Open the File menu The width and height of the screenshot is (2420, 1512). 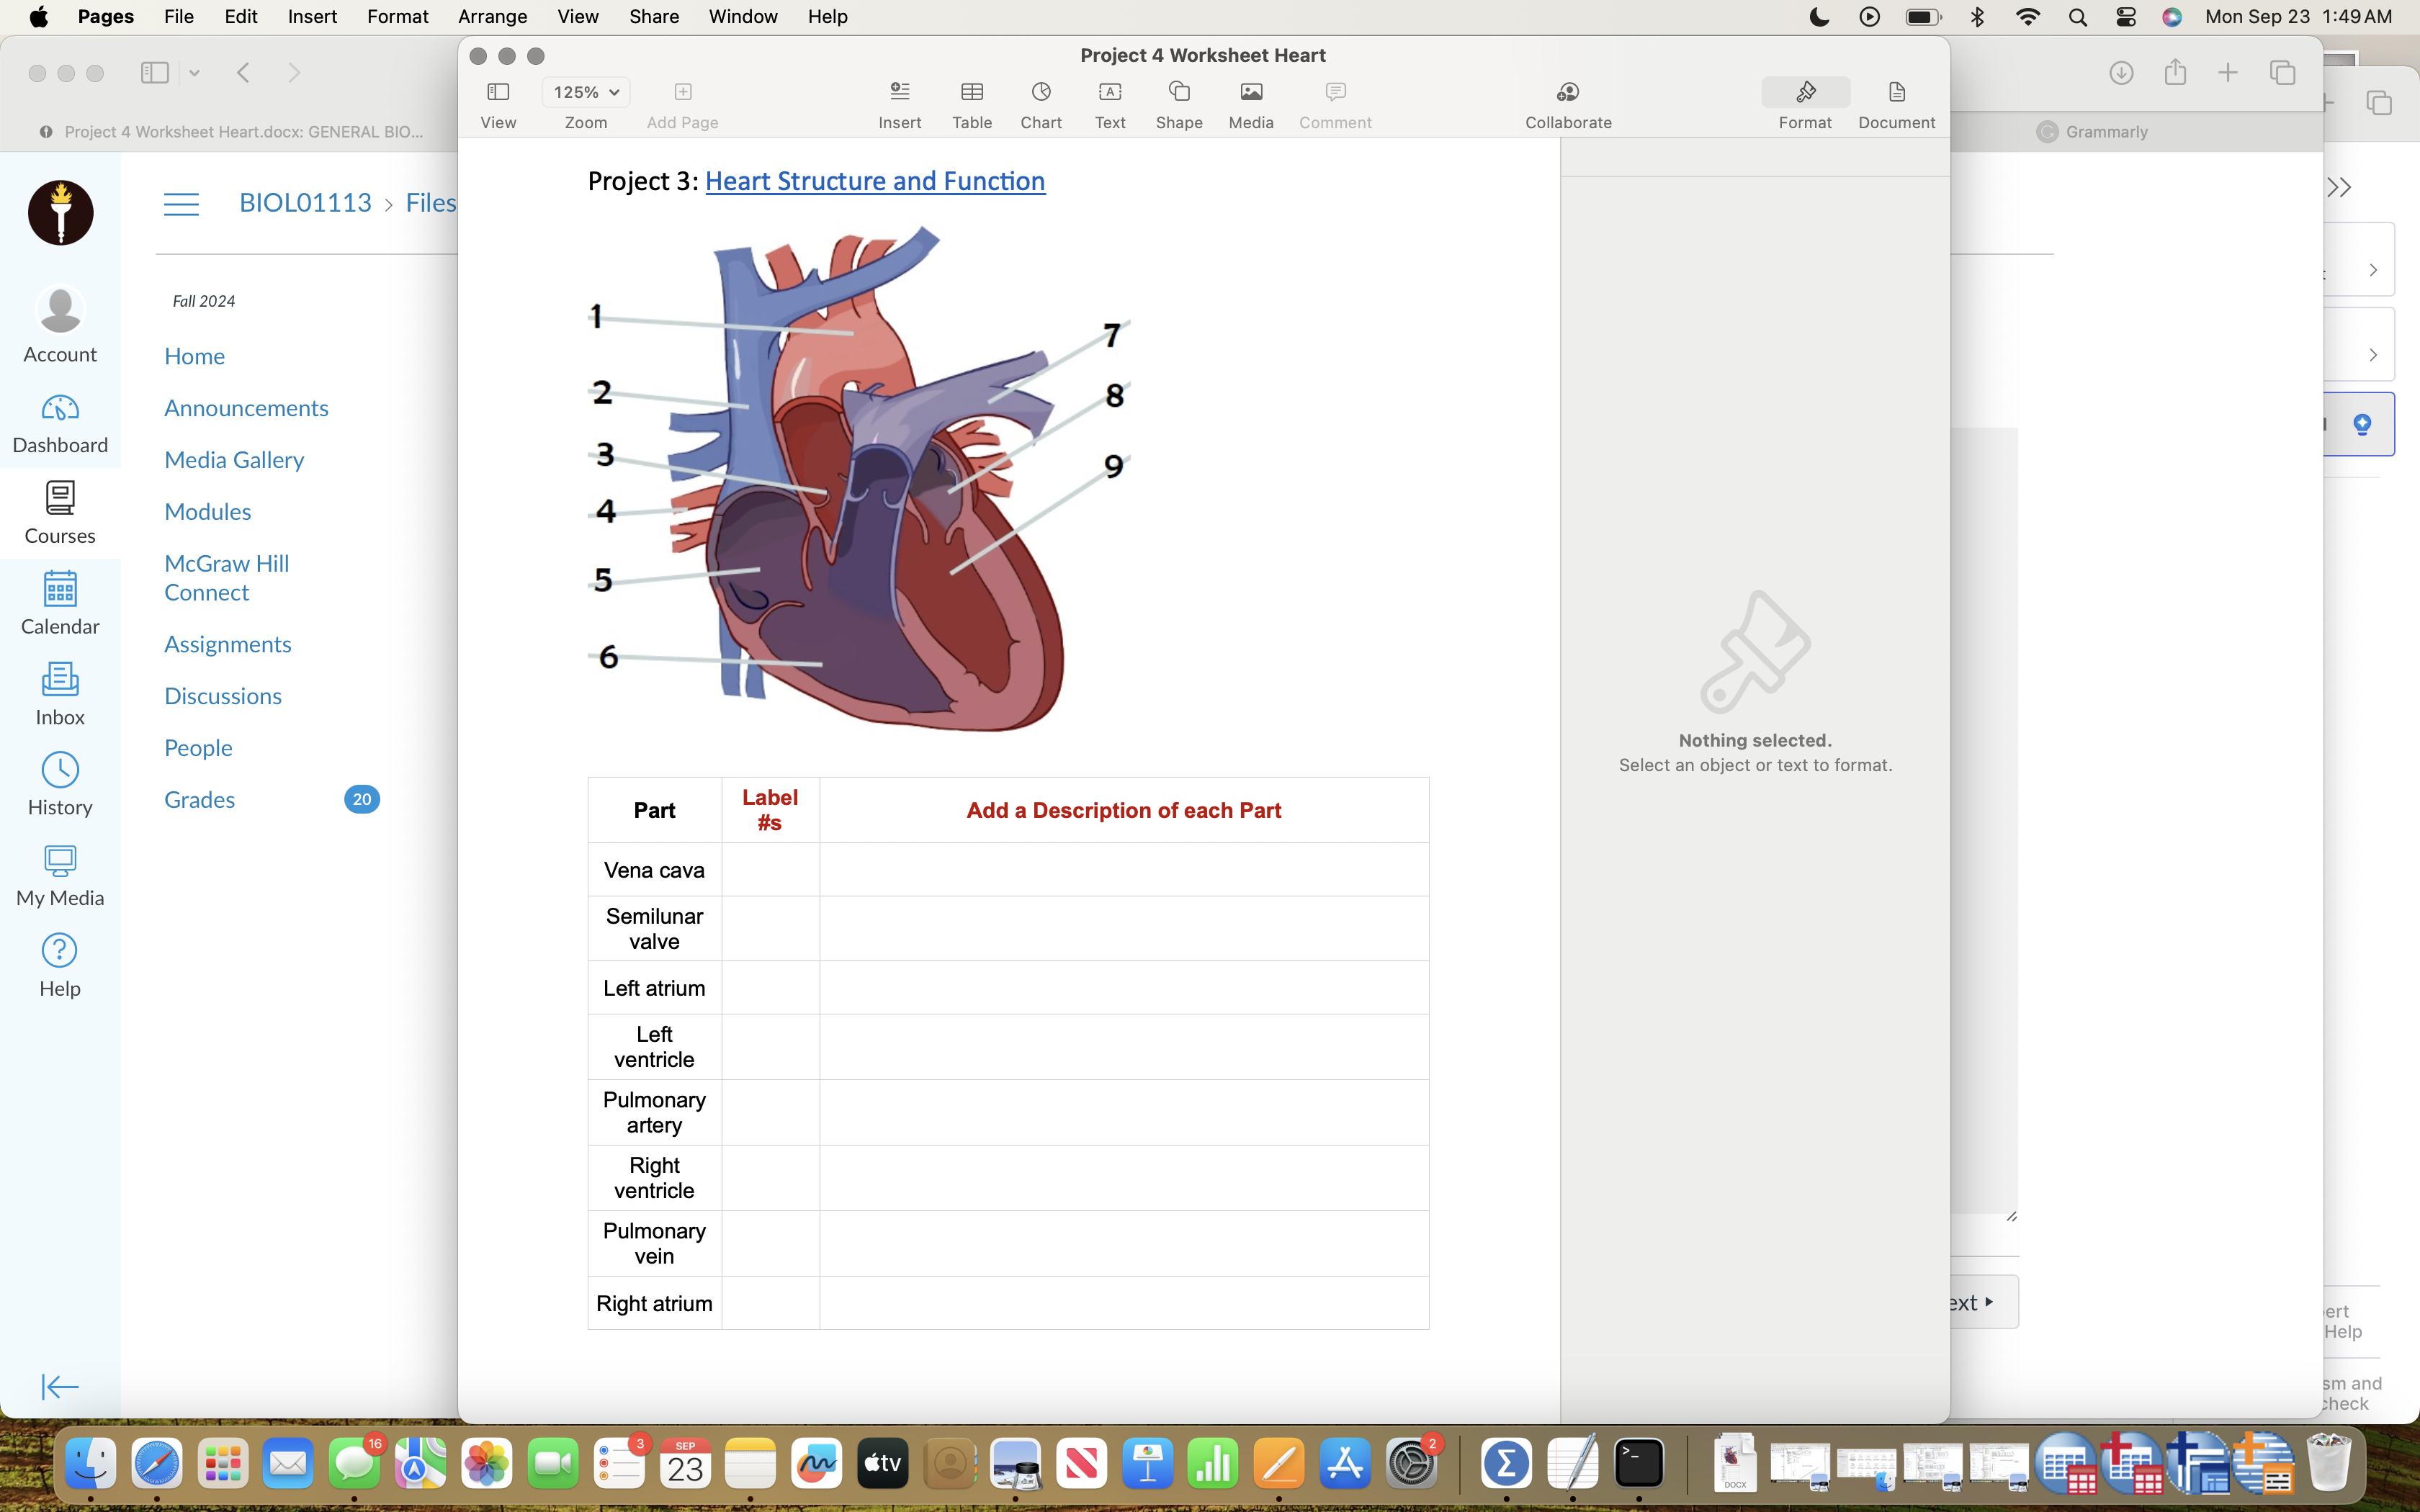pyautogui.click(x=179, y=16)
